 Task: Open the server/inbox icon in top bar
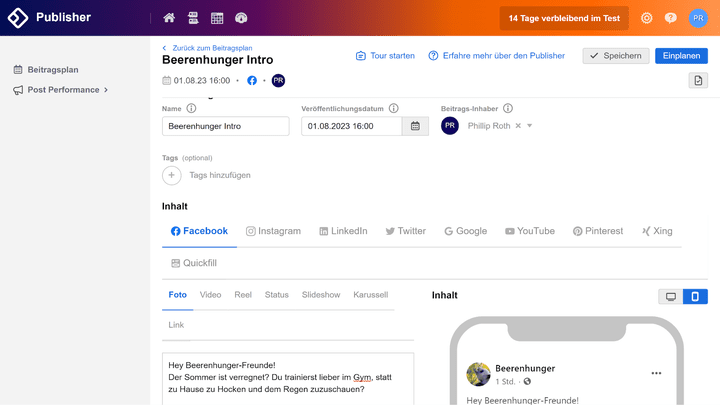pos(193,18)
